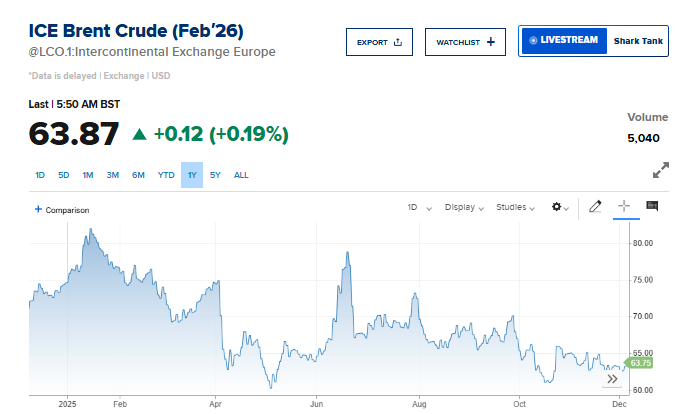Choose the 6M time range
675x414 pixels.
[138, 175]
